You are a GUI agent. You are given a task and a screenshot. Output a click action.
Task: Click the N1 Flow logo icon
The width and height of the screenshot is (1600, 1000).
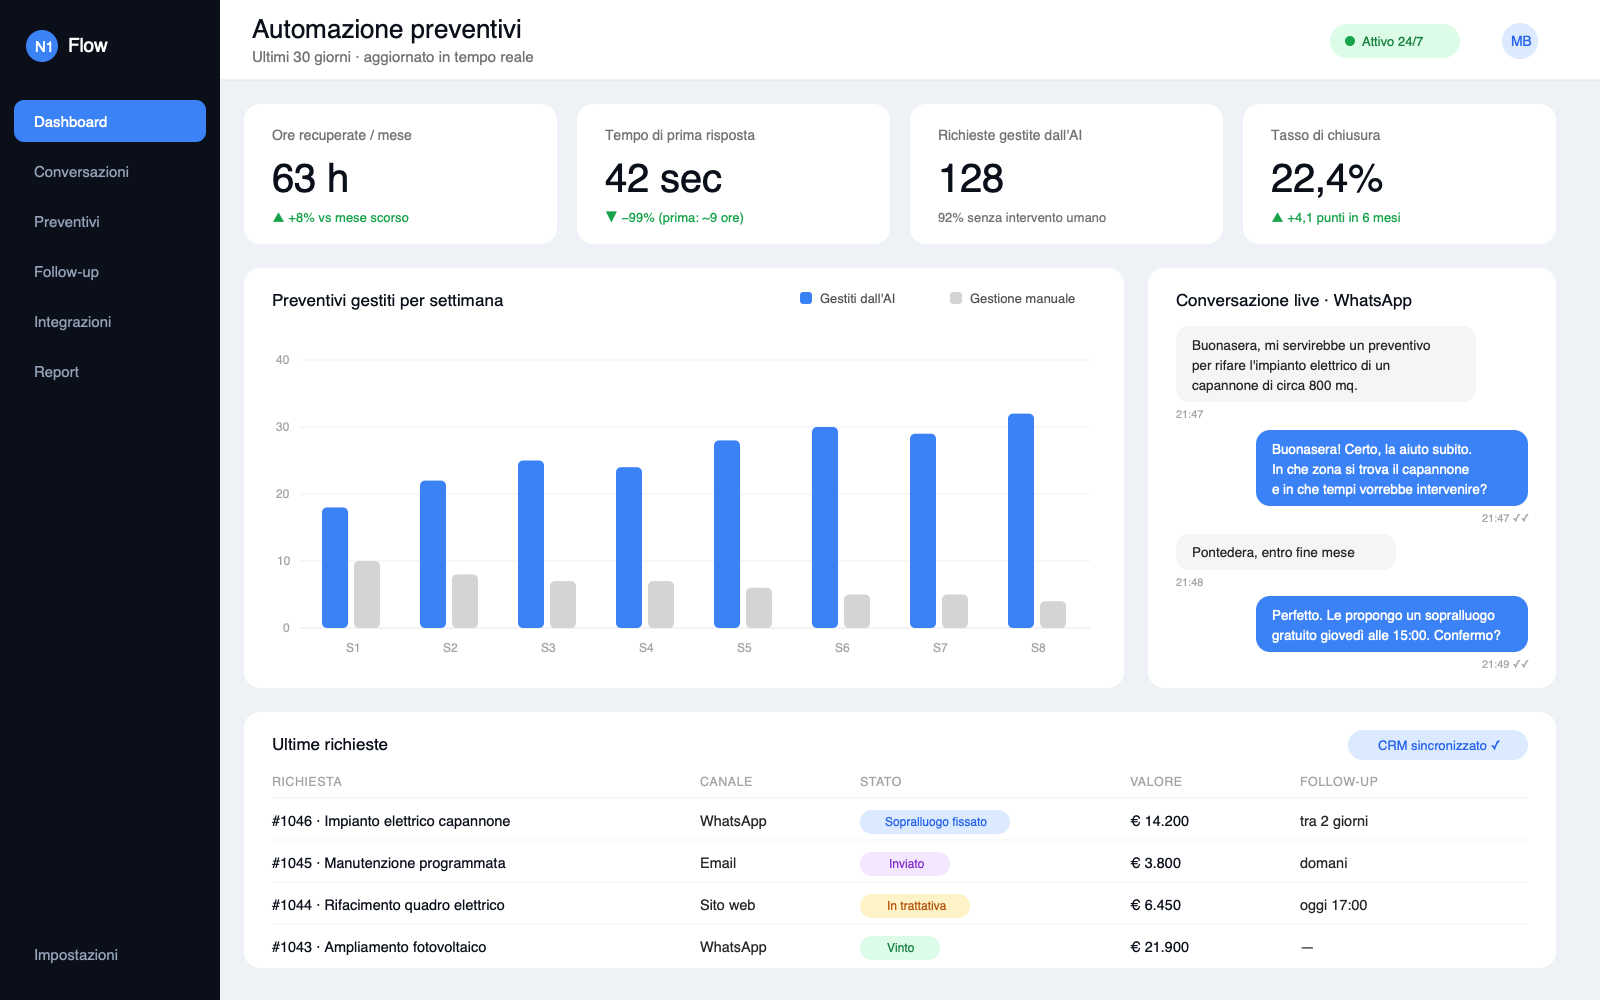point(42,46)
